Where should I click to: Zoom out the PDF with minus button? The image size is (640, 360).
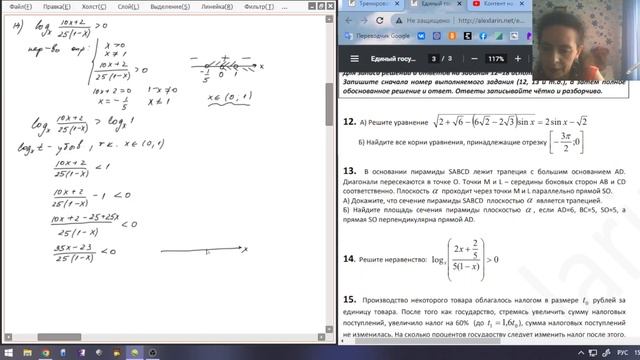474,59
